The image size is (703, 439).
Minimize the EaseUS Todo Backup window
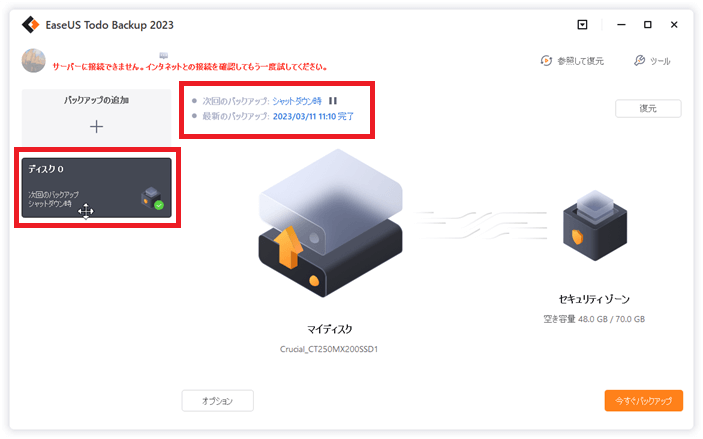(621, 25)
